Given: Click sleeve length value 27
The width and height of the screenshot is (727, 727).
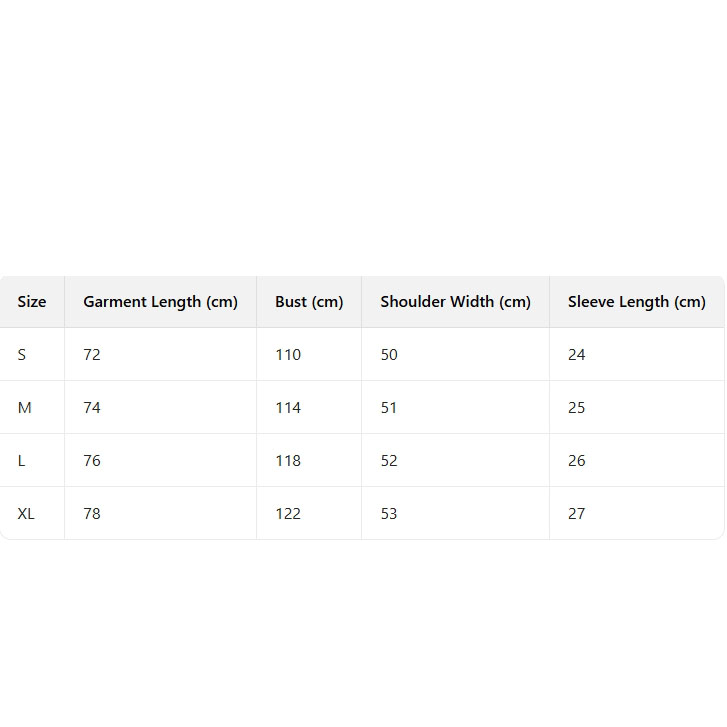Looking at the screenshot, I should coord(577,514).
